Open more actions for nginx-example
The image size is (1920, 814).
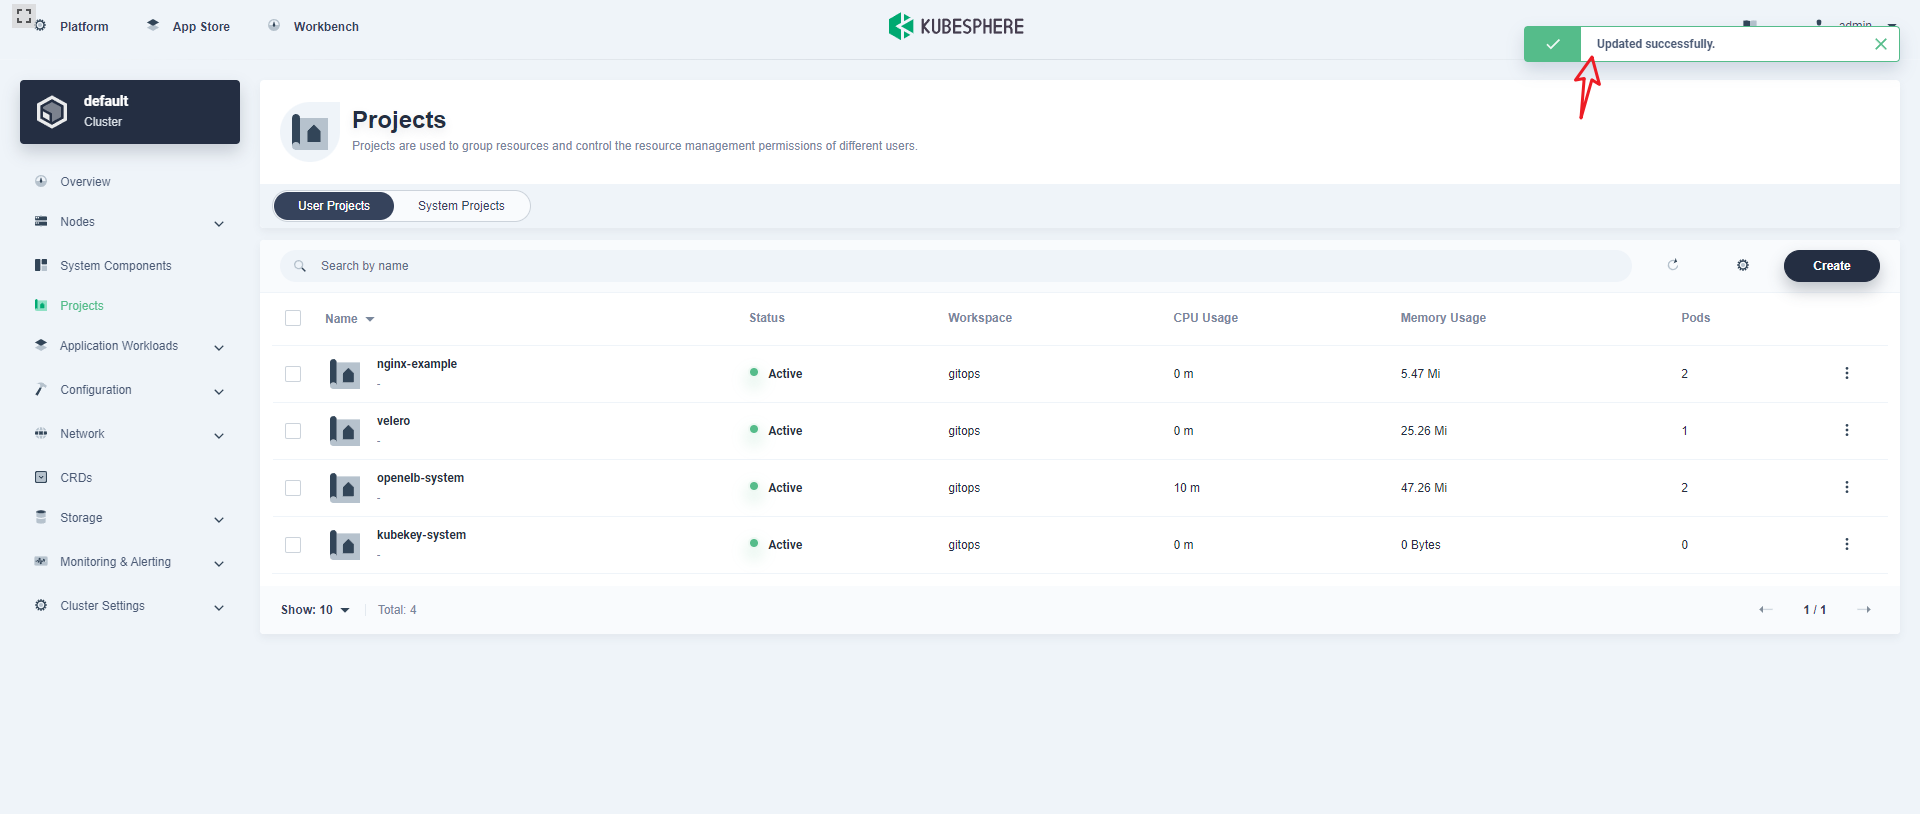click(x=1846, y=373)
